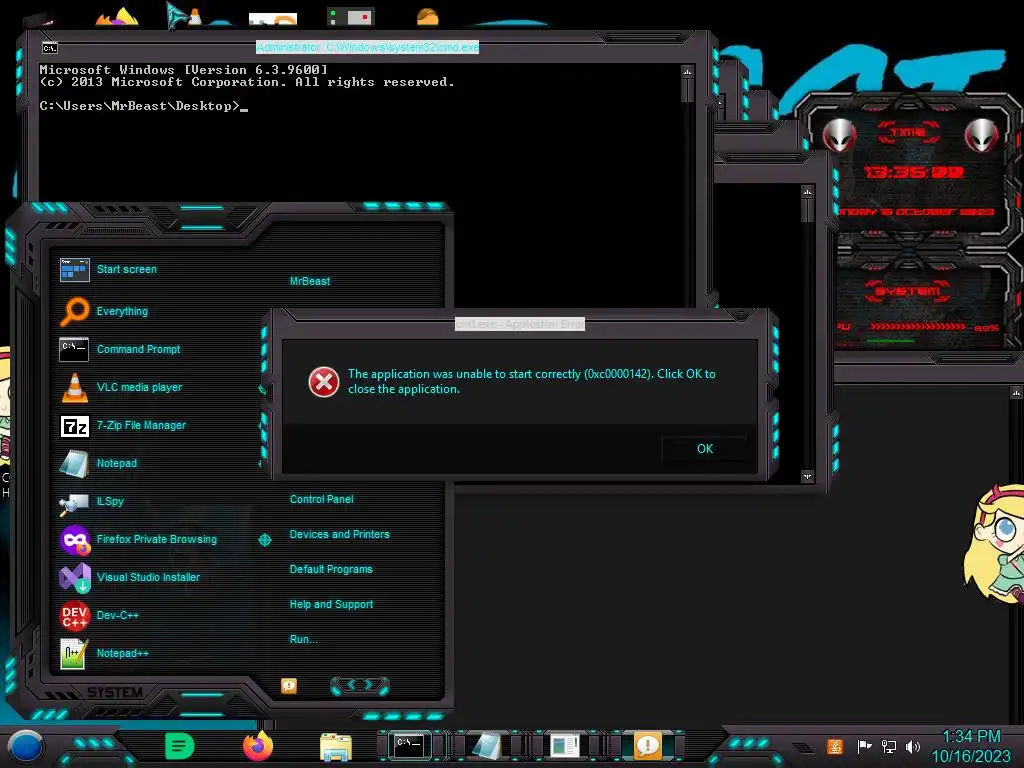
Task: Open Action Center flag in the tray
Action: pyautogui.click(x=864, y=746)
